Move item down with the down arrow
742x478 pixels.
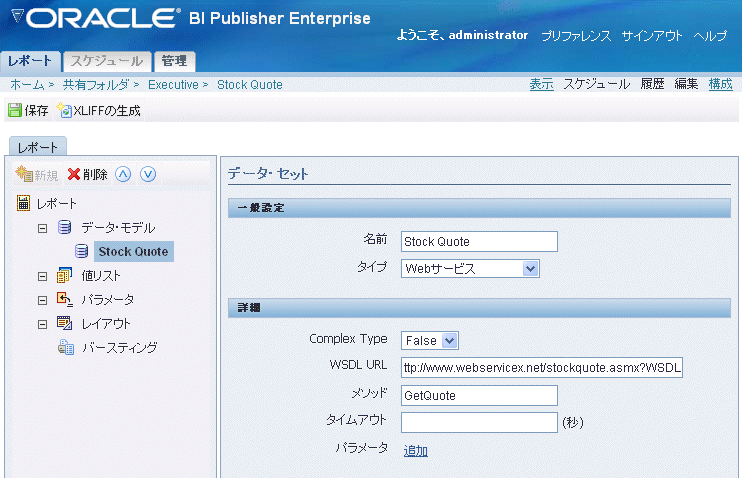point(148,174)
